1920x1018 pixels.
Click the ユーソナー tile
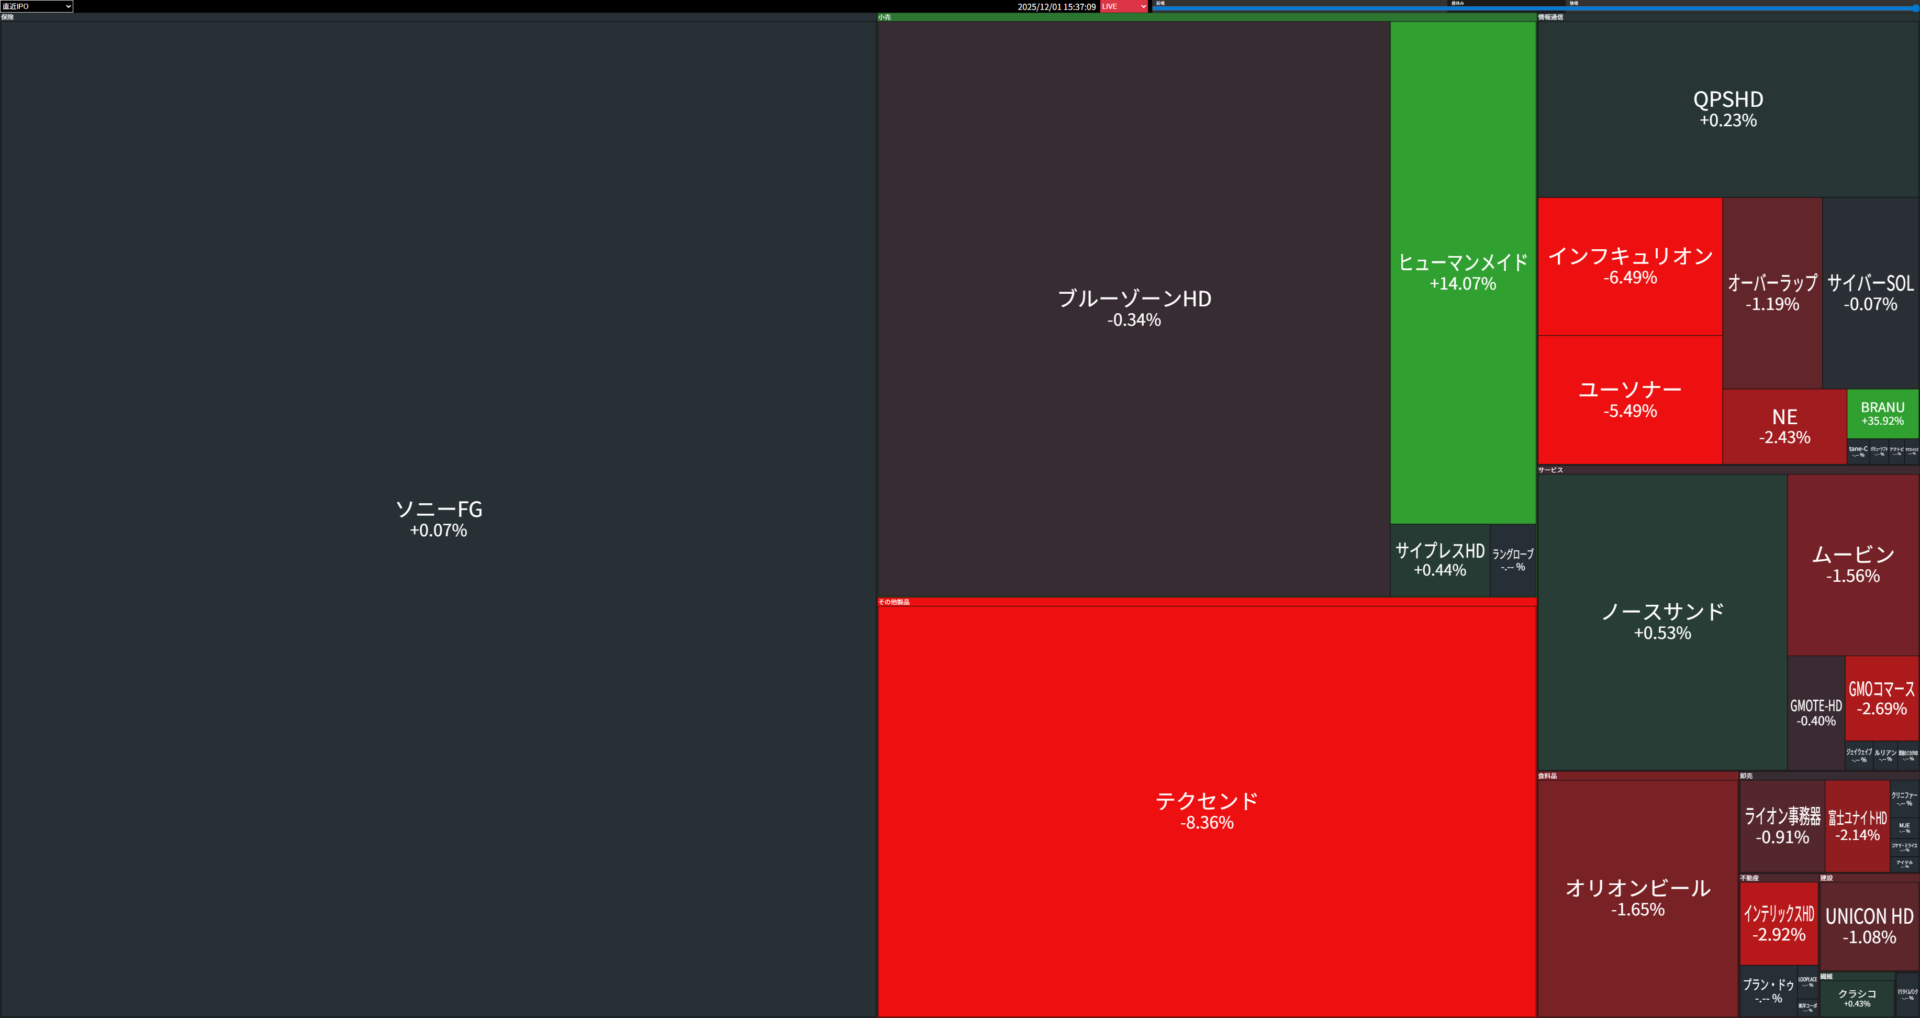[1629, 399]
